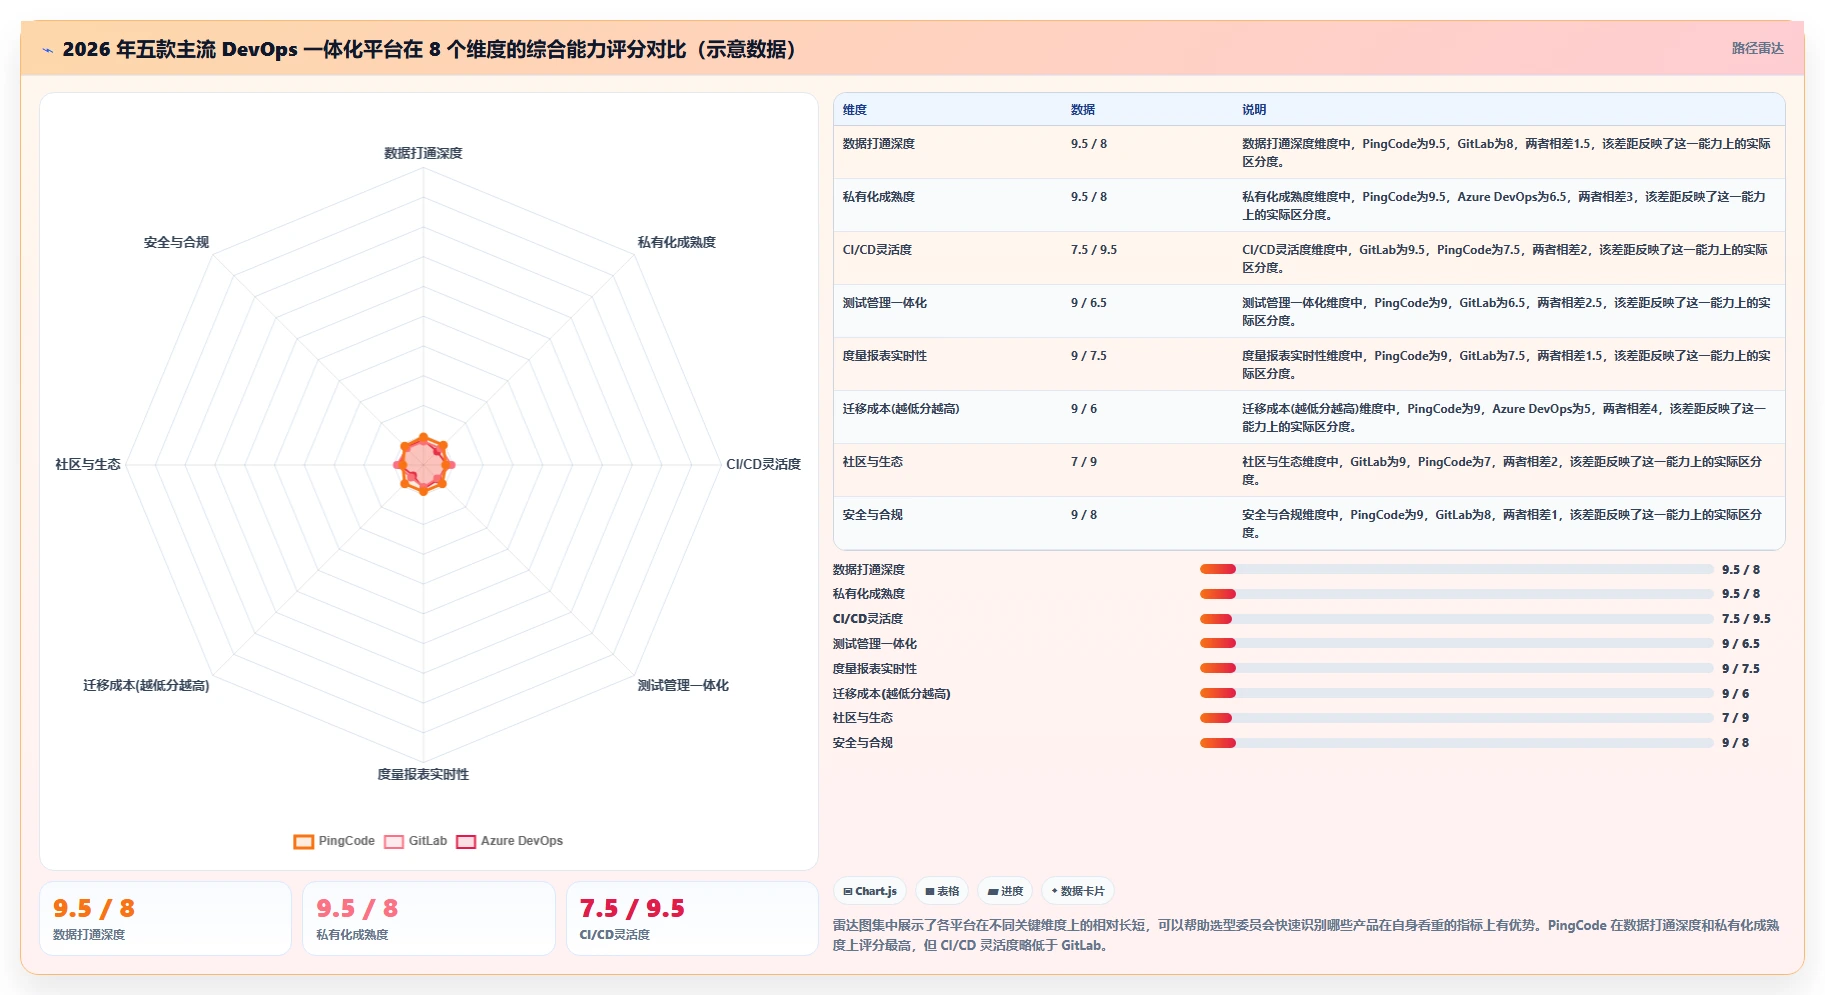Select the 数据卡片 tag chip

click(1078, 891)
